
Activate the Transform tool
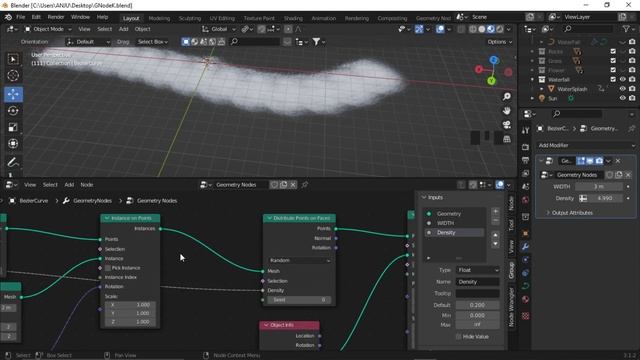click(13, 144)
